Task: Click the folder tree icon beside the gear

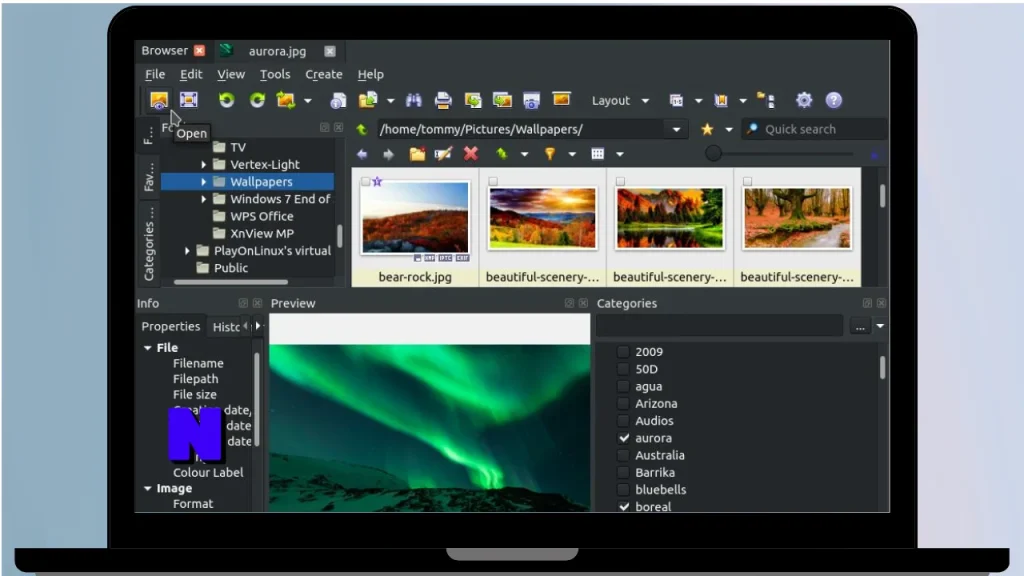Action: point(766,100)
